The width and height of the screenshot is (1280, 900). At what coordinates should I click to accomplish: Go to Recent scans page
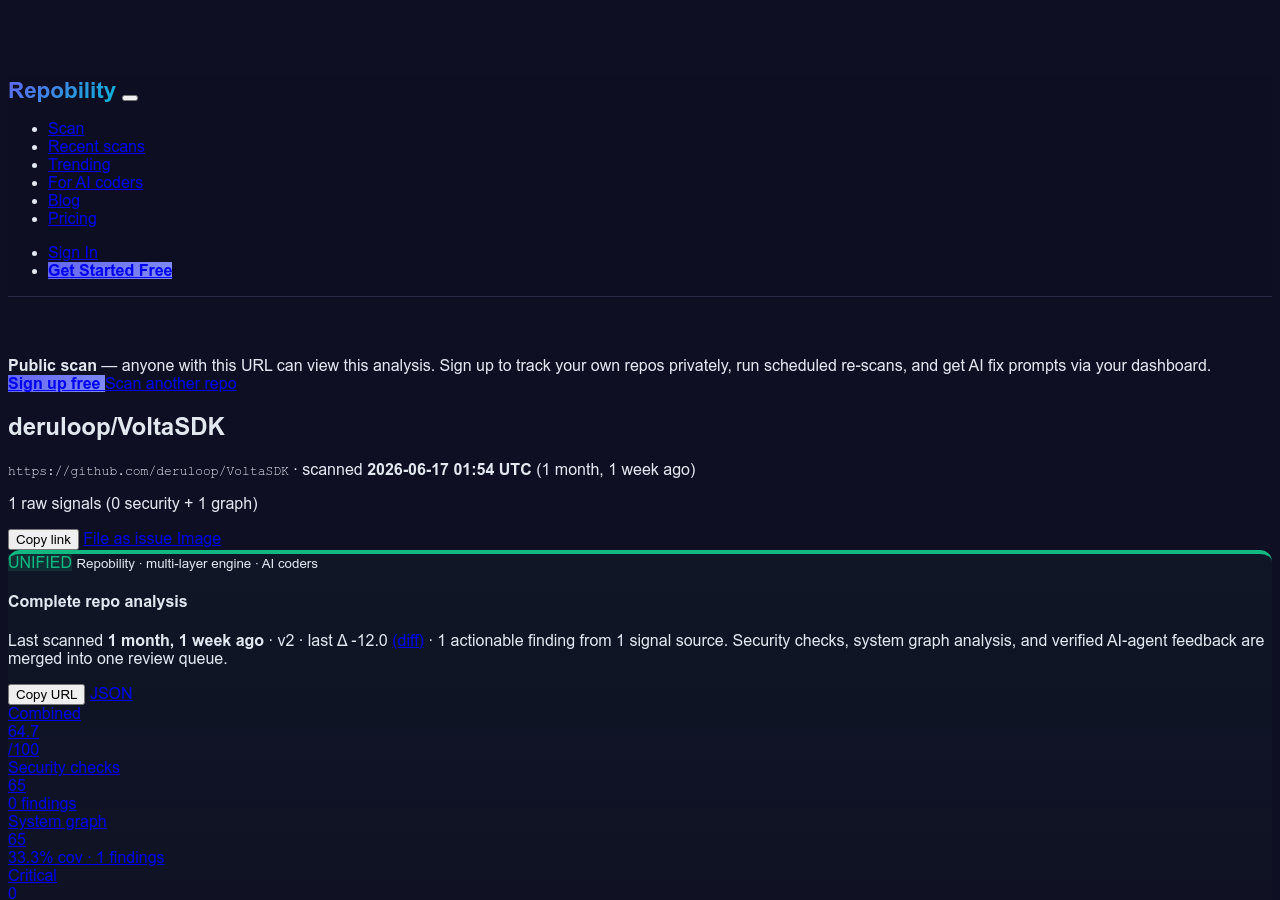tap(96, 146)
